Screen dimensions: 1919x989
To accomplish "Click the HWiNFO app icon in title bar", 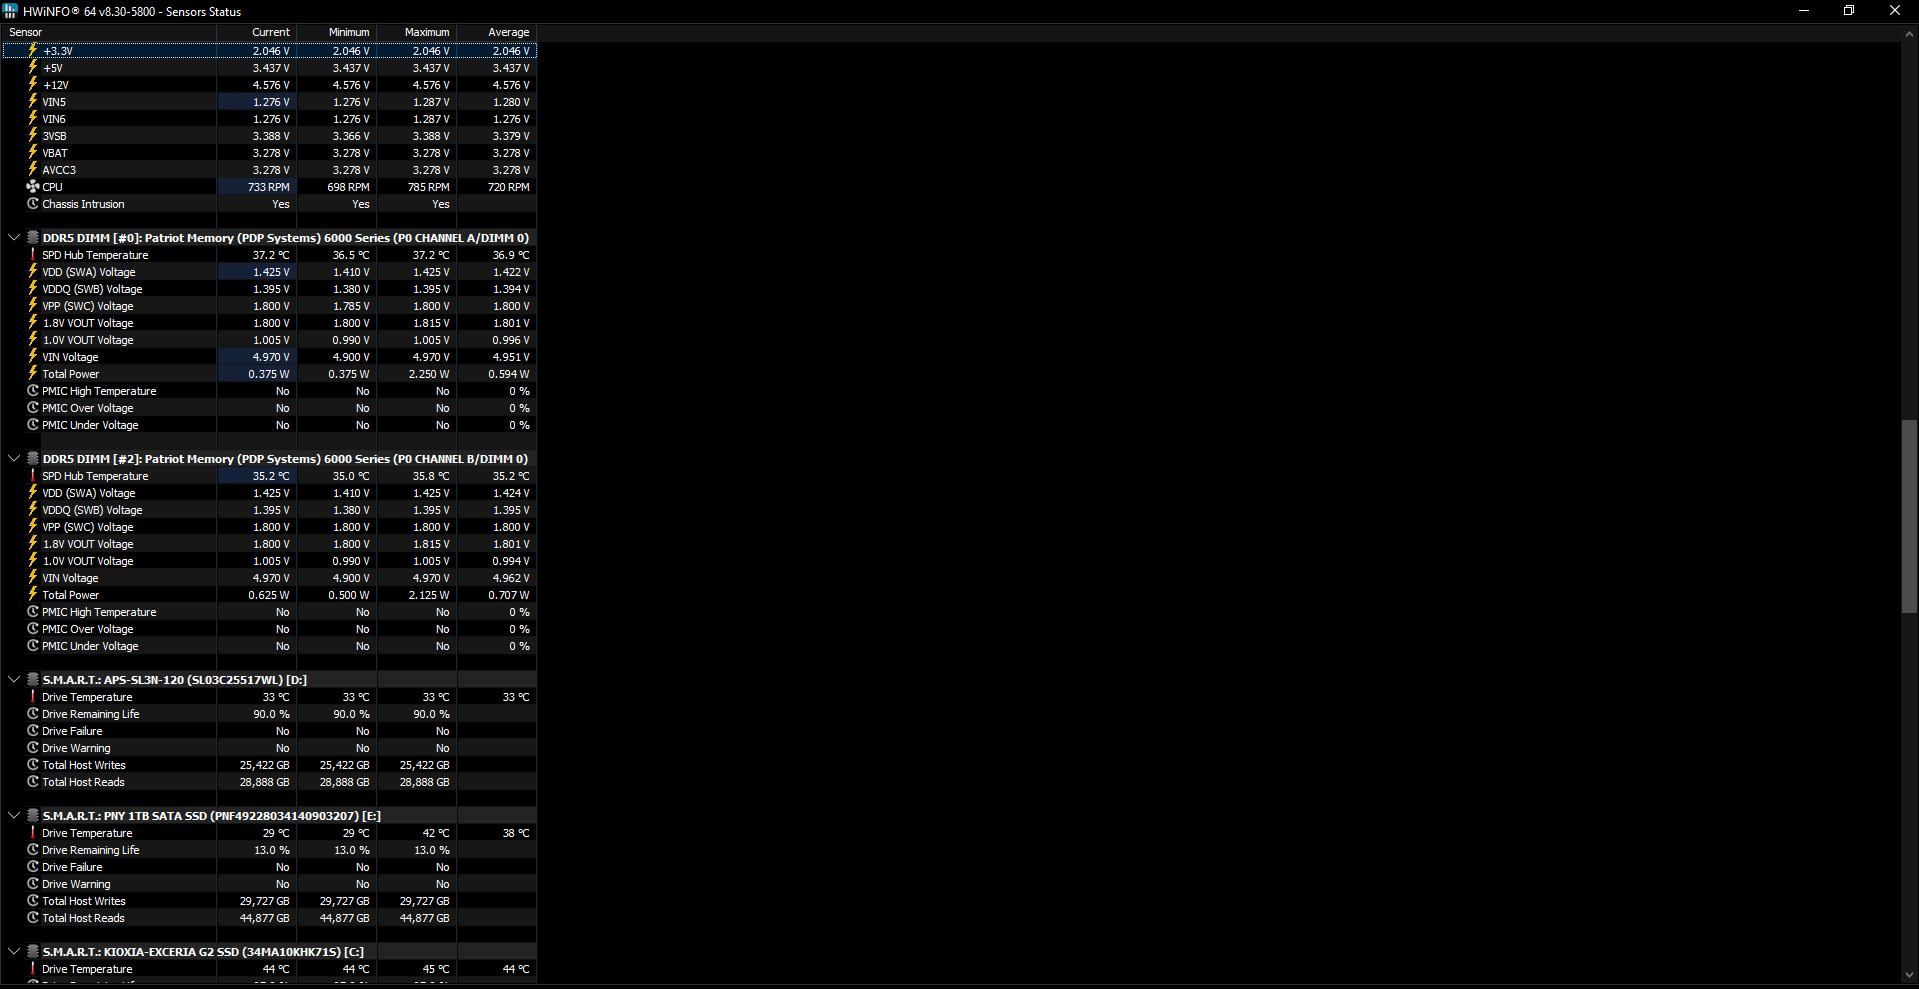I will click(10, 11).
